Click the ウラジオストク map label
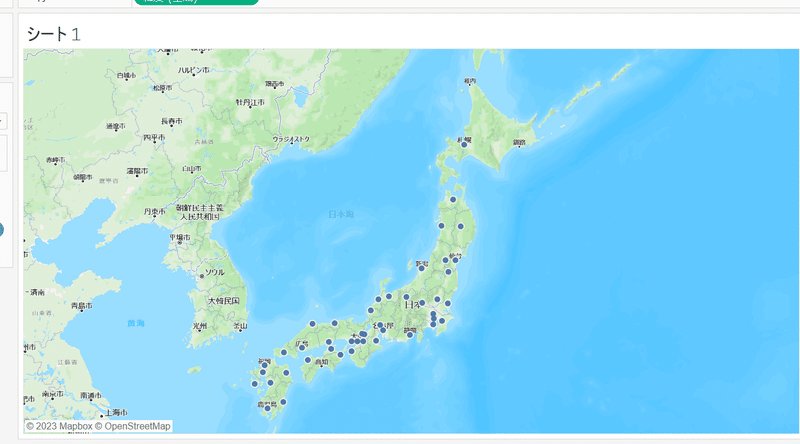The width and height of the screenshot is (800, 444). [x=291, y=139]
